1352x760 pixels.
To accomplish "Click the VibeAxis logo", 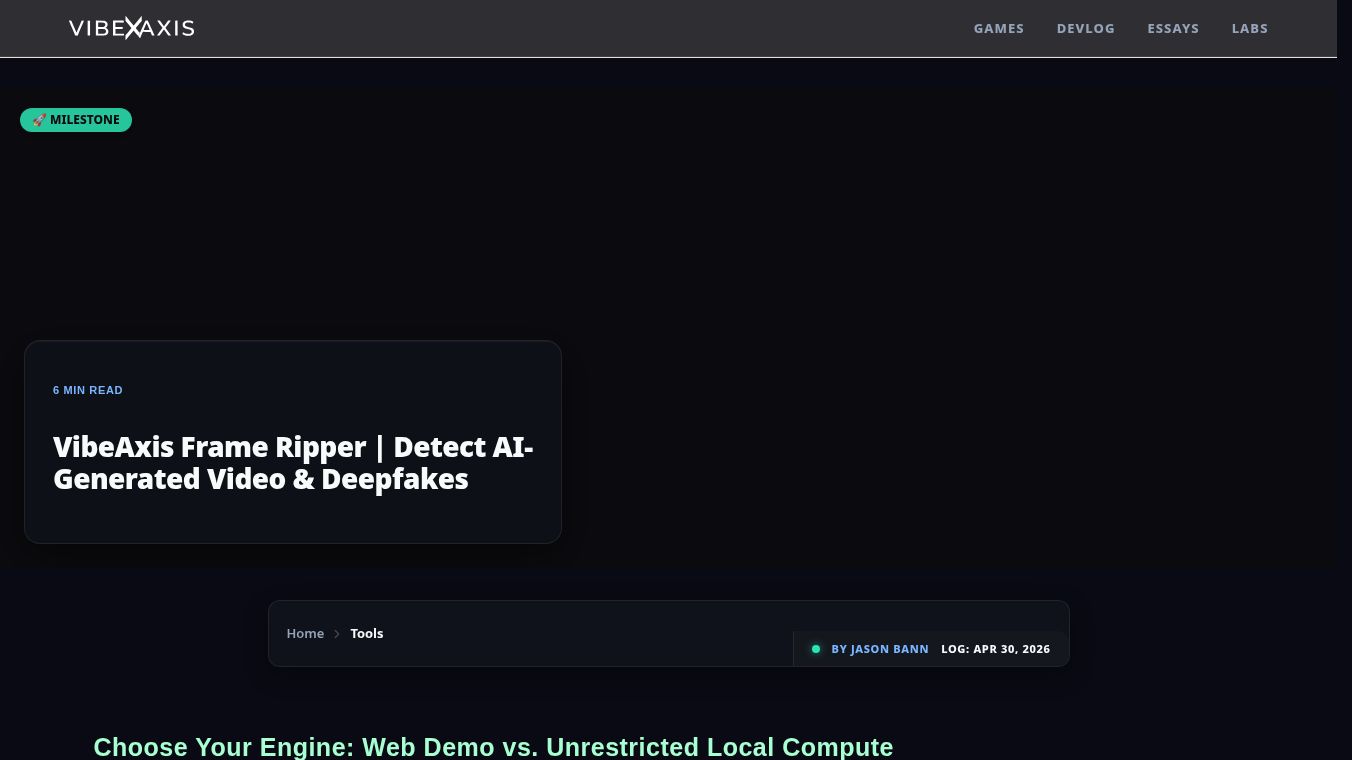I will click(131, 28).
